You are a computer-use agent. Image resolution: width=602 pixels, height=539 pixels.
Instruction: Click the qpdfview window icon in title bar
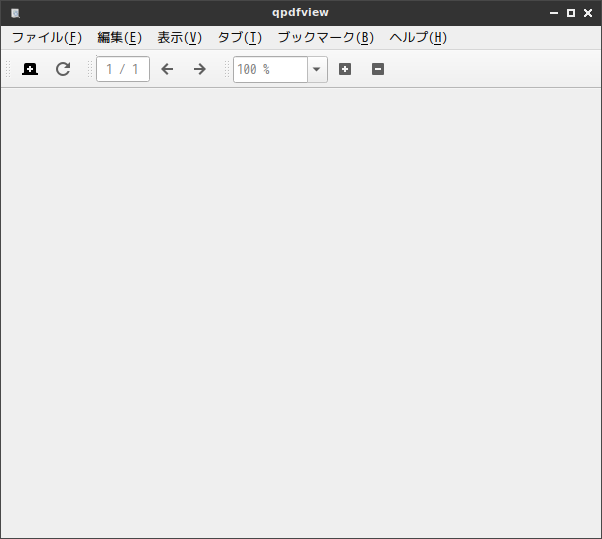pos(15,13)
